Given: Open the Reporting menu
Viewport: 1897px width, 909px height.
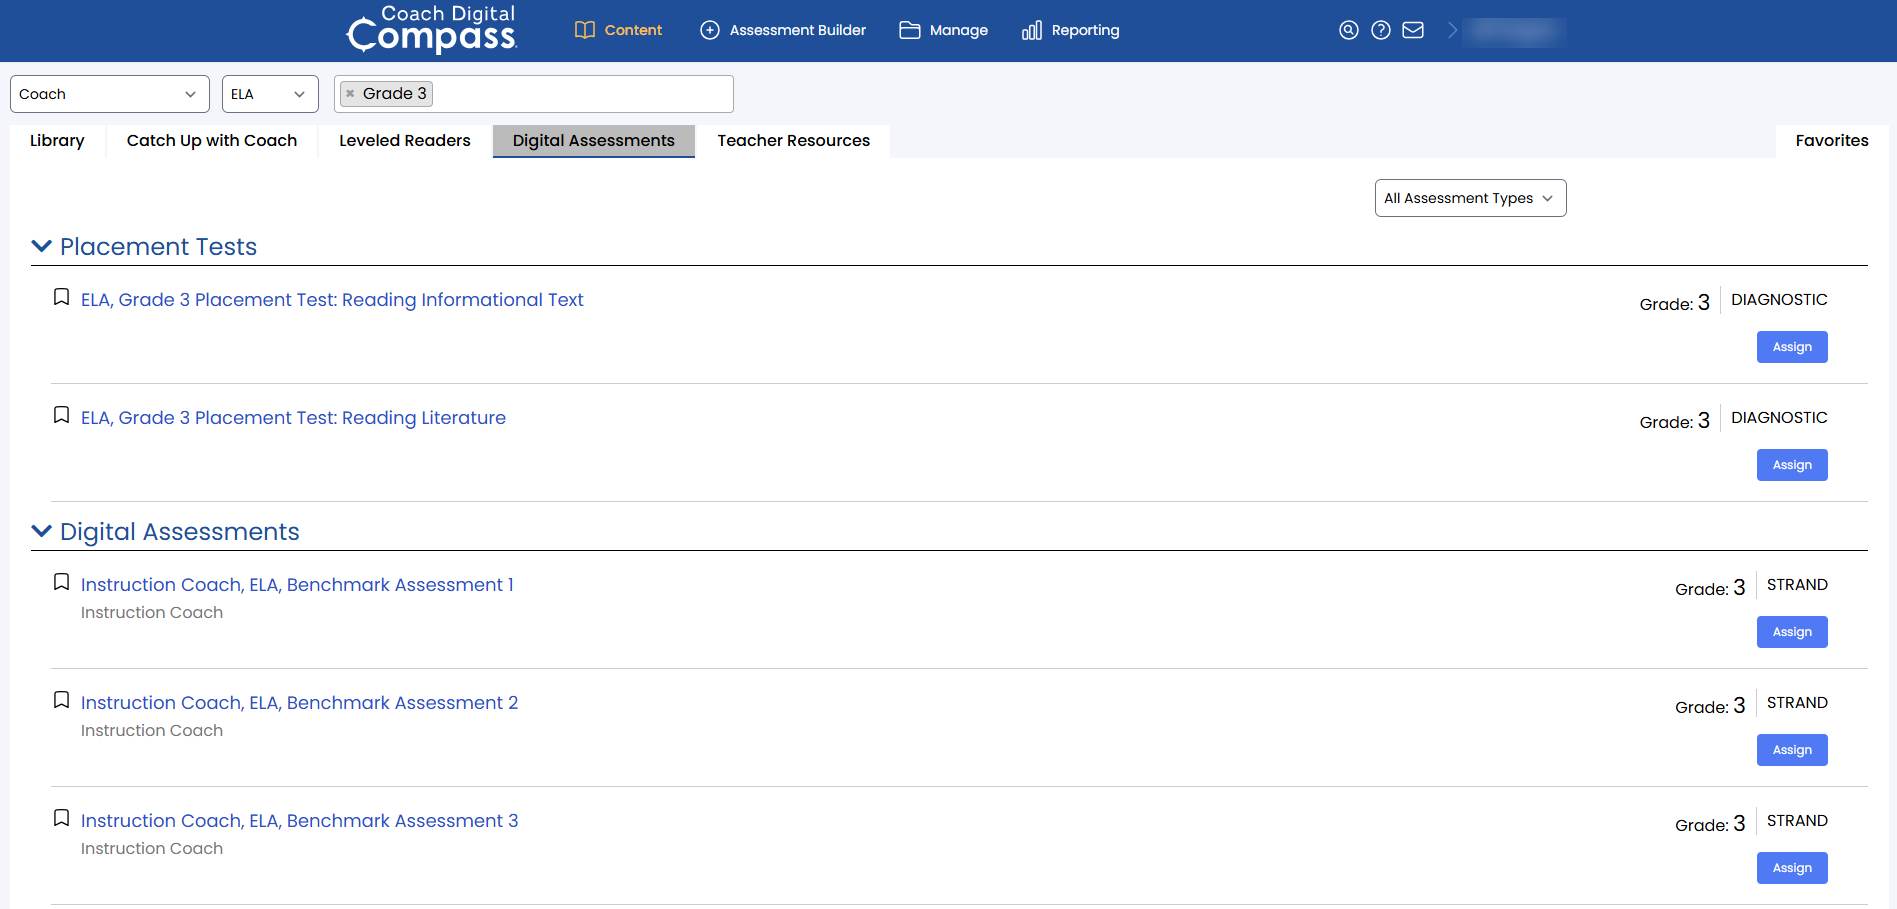Looking at the screenshot, I should [1070, 30].
